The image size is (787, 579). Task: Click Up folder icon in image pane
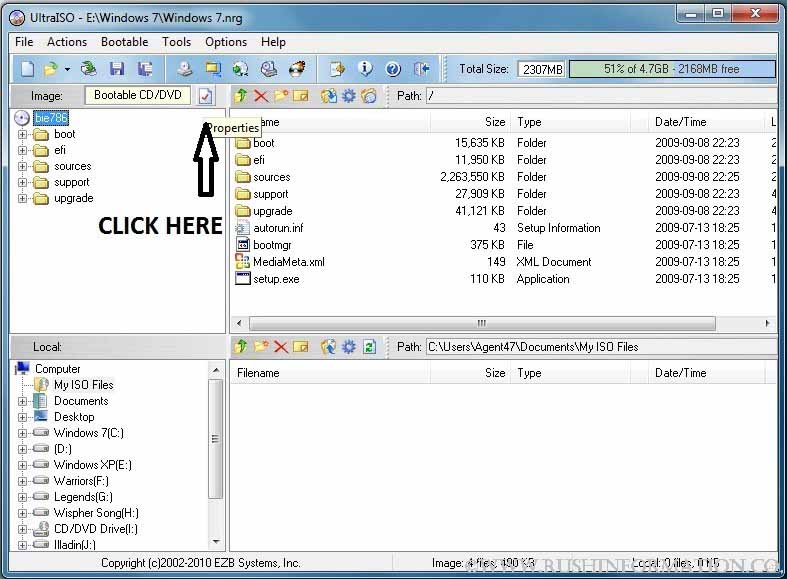[240, 95]
